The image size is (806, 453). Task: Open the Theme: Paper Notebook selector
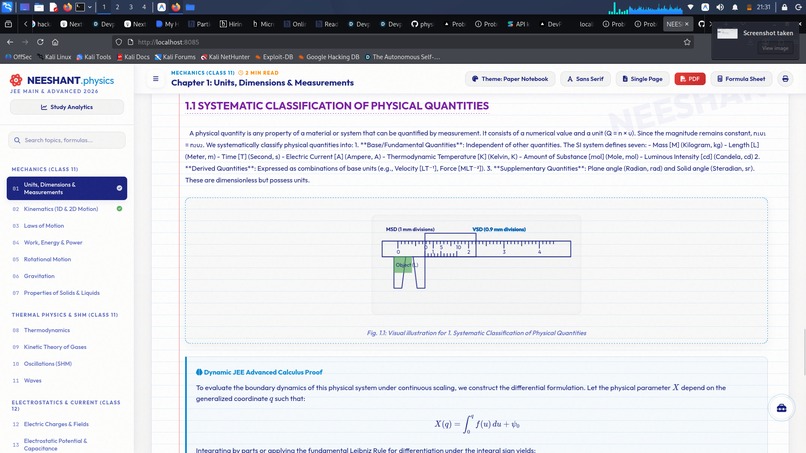[x=510, y=79]
